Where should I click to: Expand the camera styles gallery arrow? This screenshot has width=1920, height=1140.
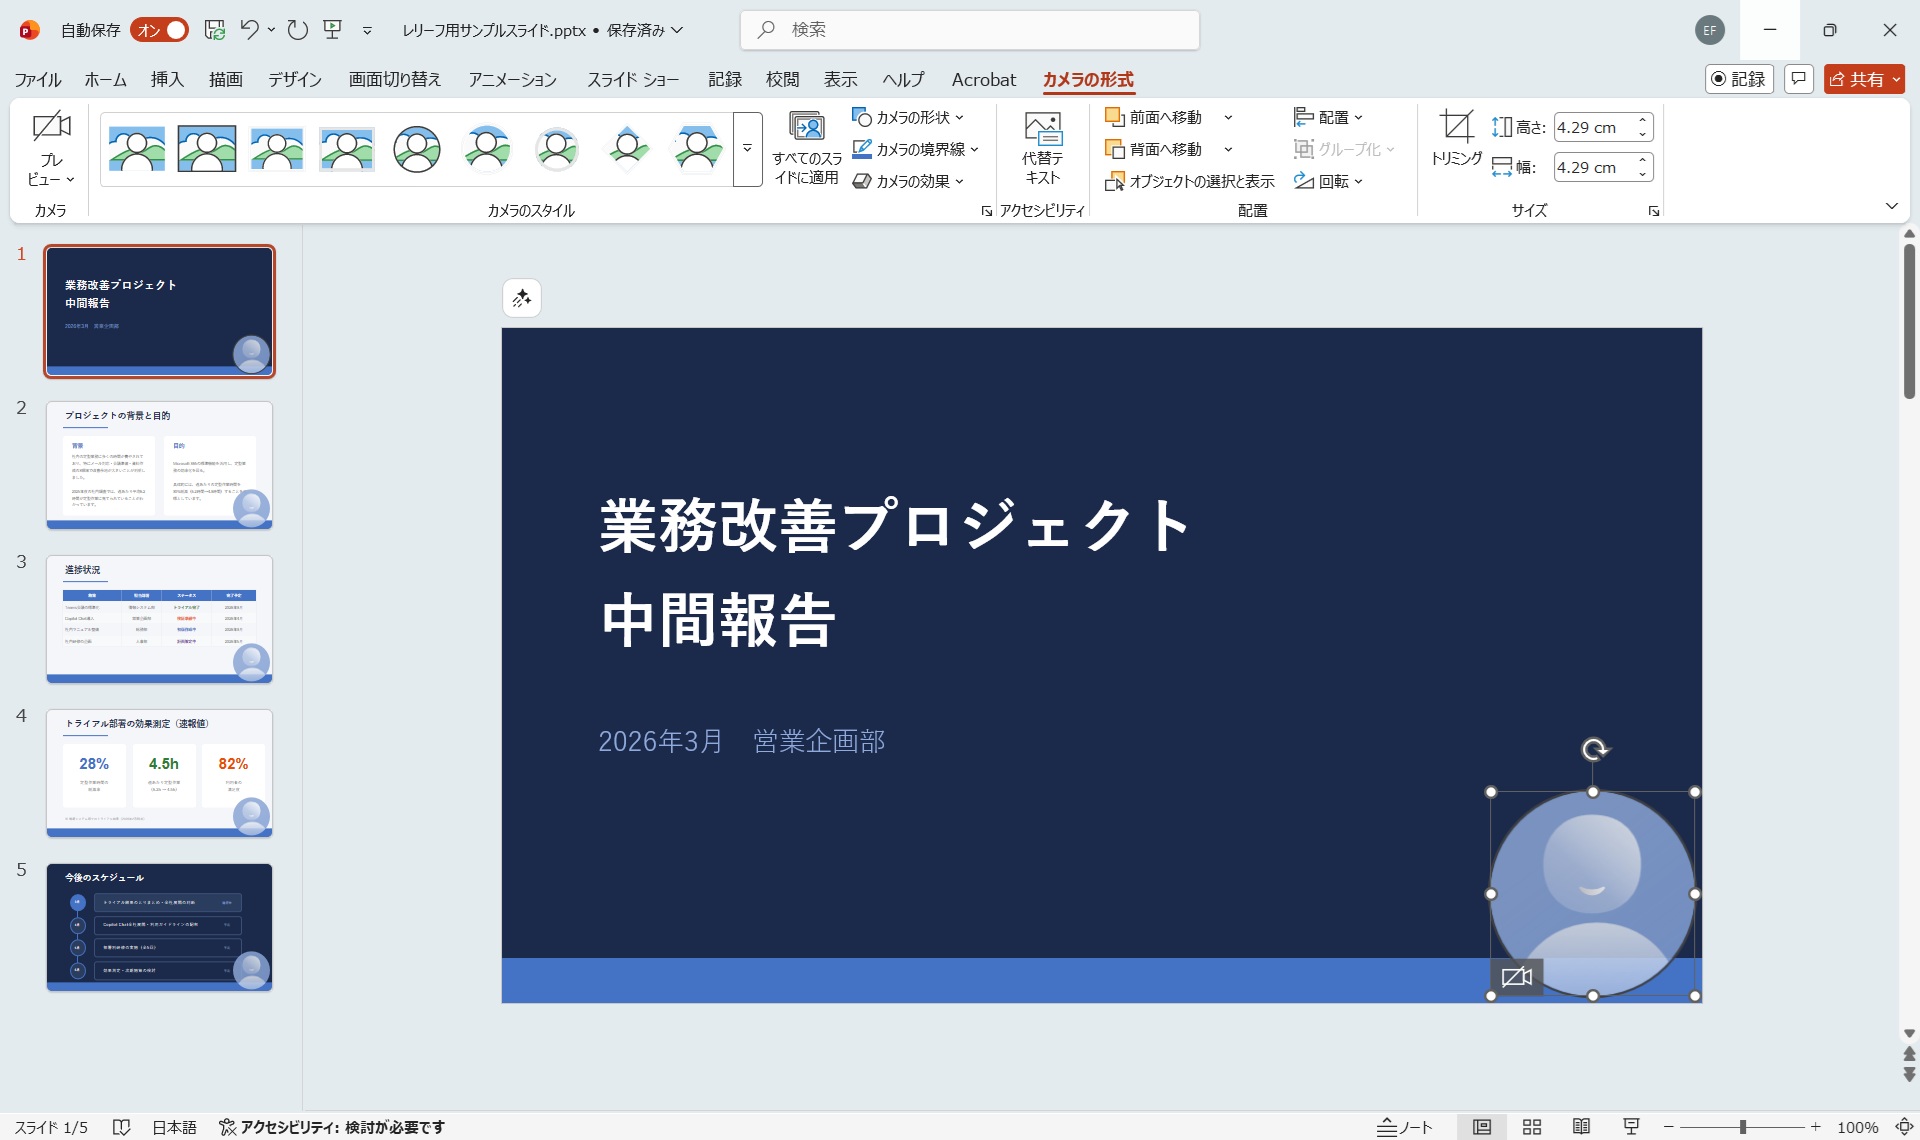tap(746, 148)
